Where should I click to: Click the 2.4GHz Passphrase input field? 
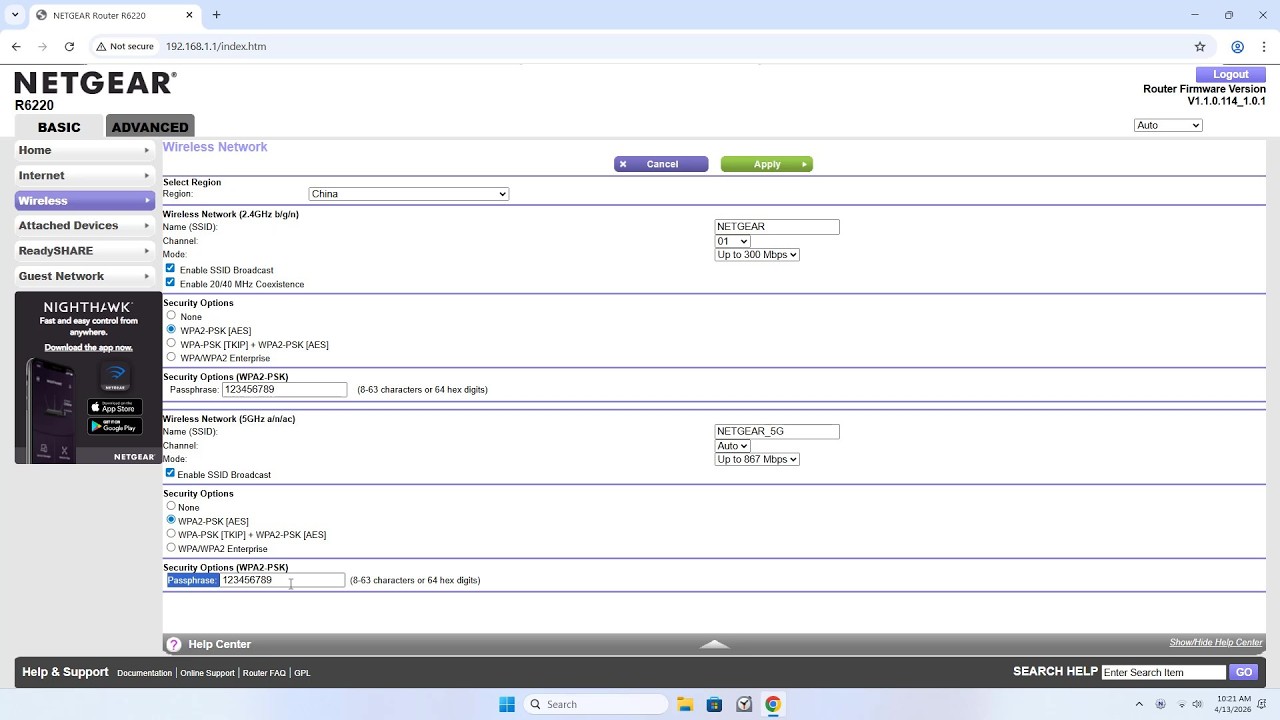(x=284, y=389)
